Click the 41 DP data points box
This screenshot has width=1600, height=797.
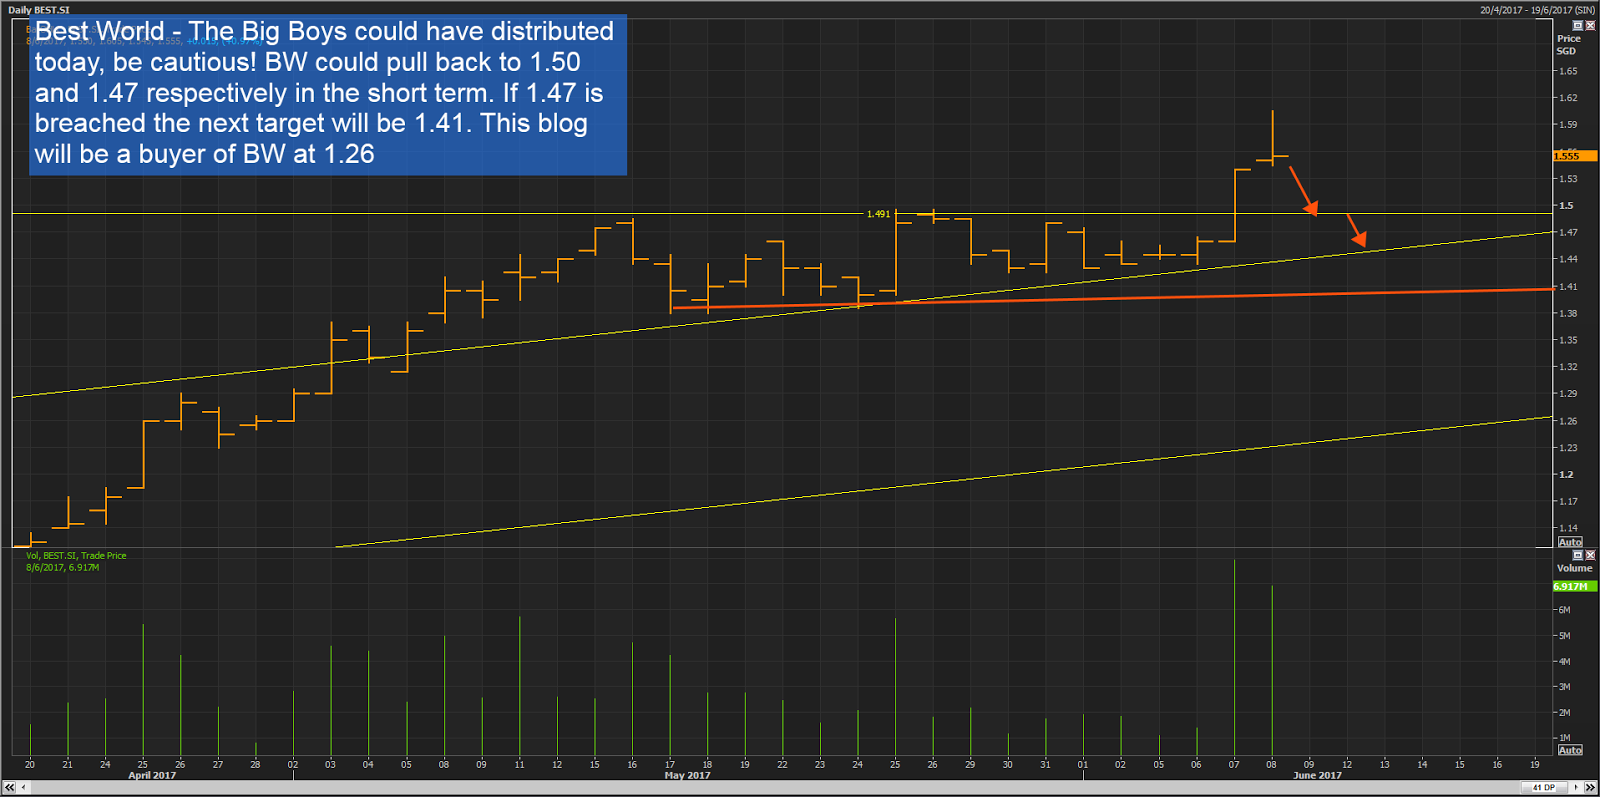click(1544, 788)
